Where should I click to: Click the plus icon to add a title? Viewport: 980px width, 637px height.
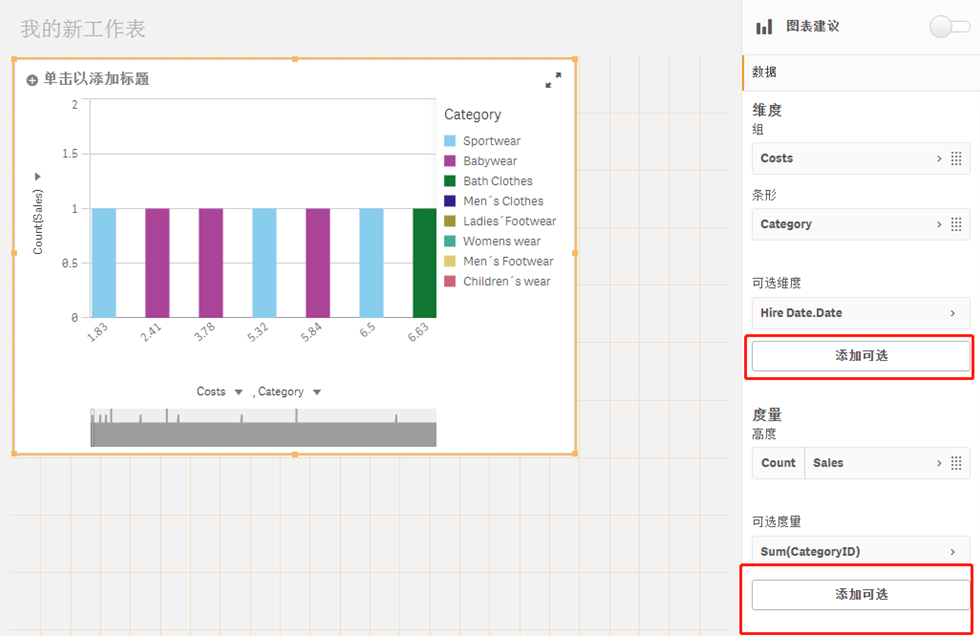click(32, 80)
